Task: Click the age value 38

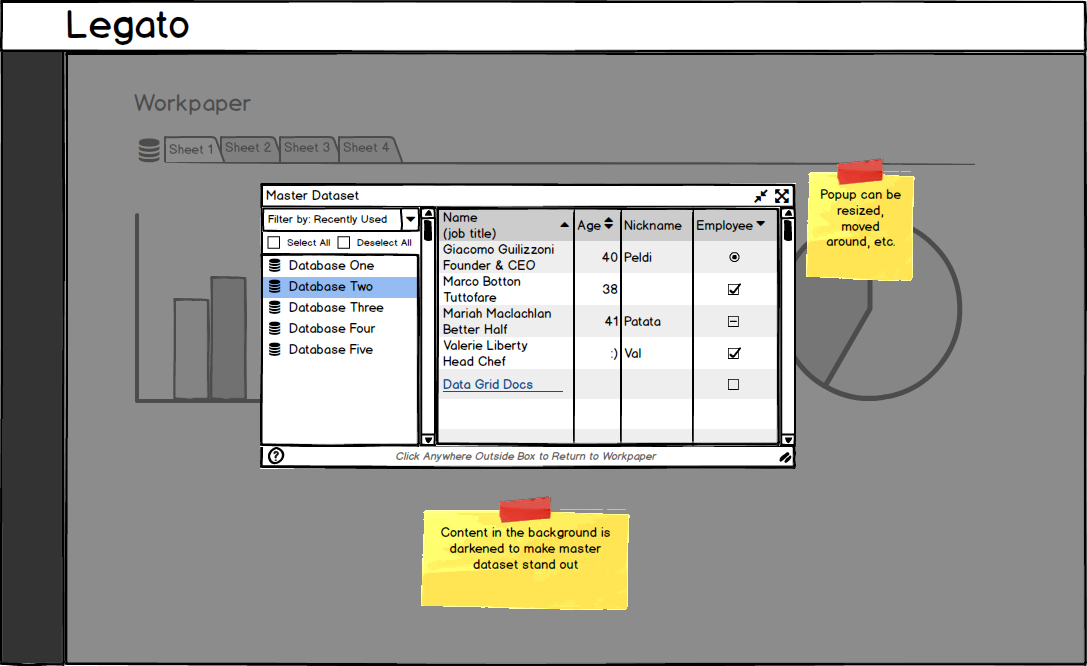Action: tap(609, 289)
